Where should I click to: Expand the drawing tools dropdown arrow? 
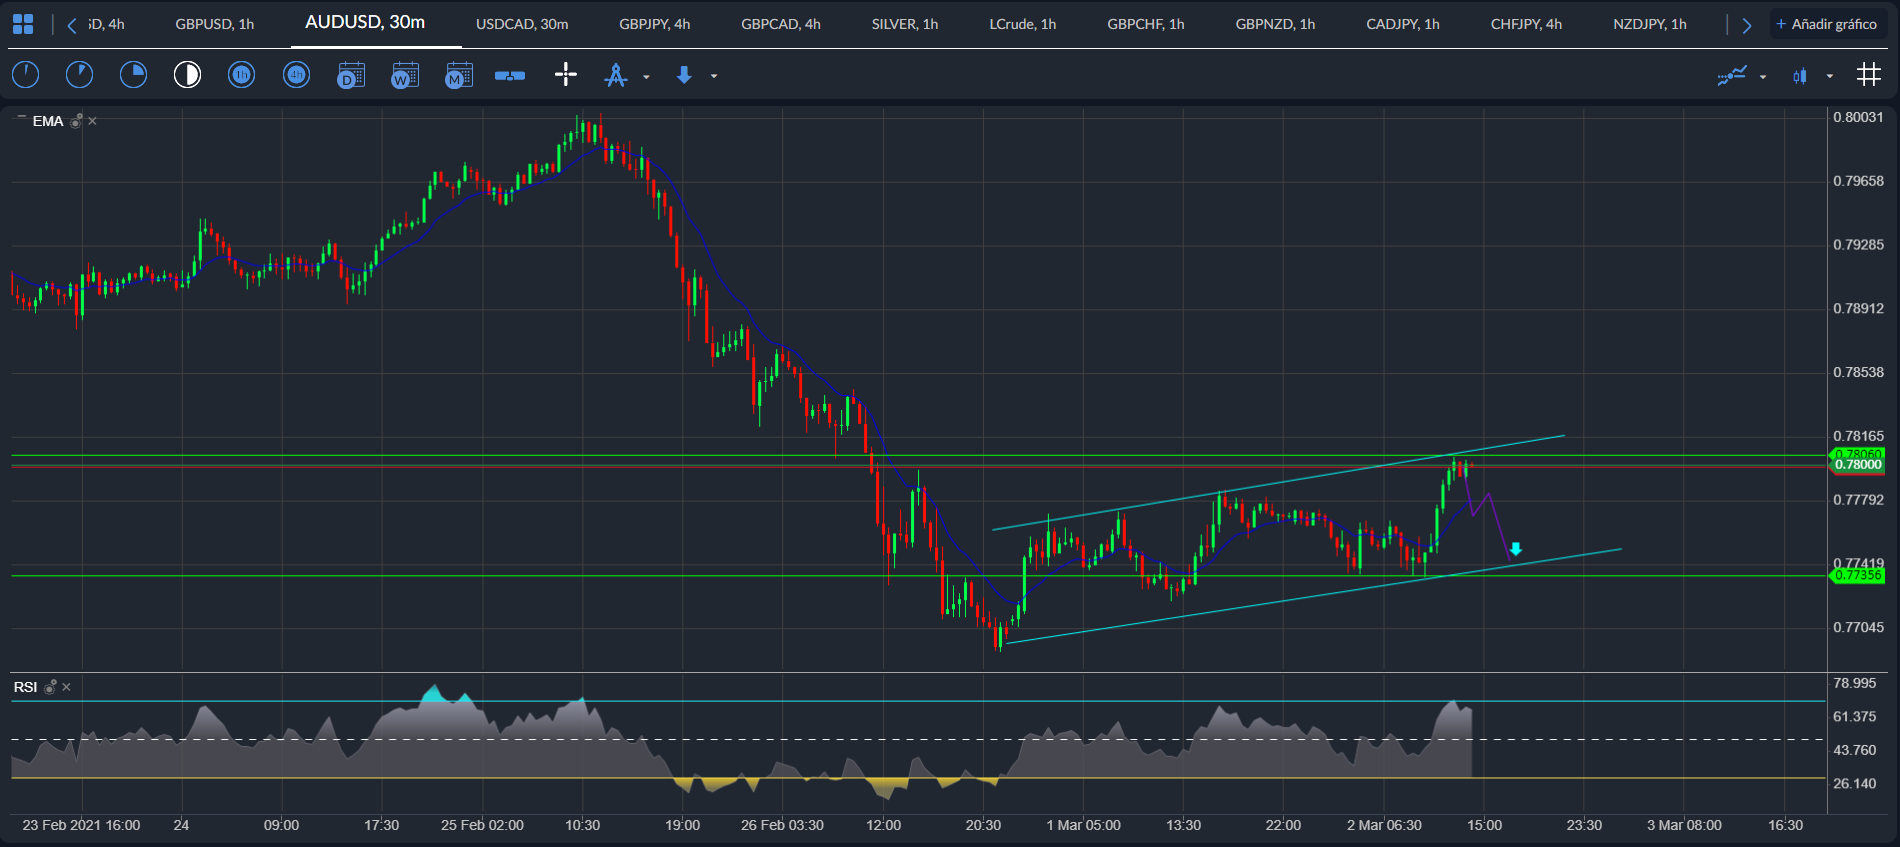coord(646,77)
